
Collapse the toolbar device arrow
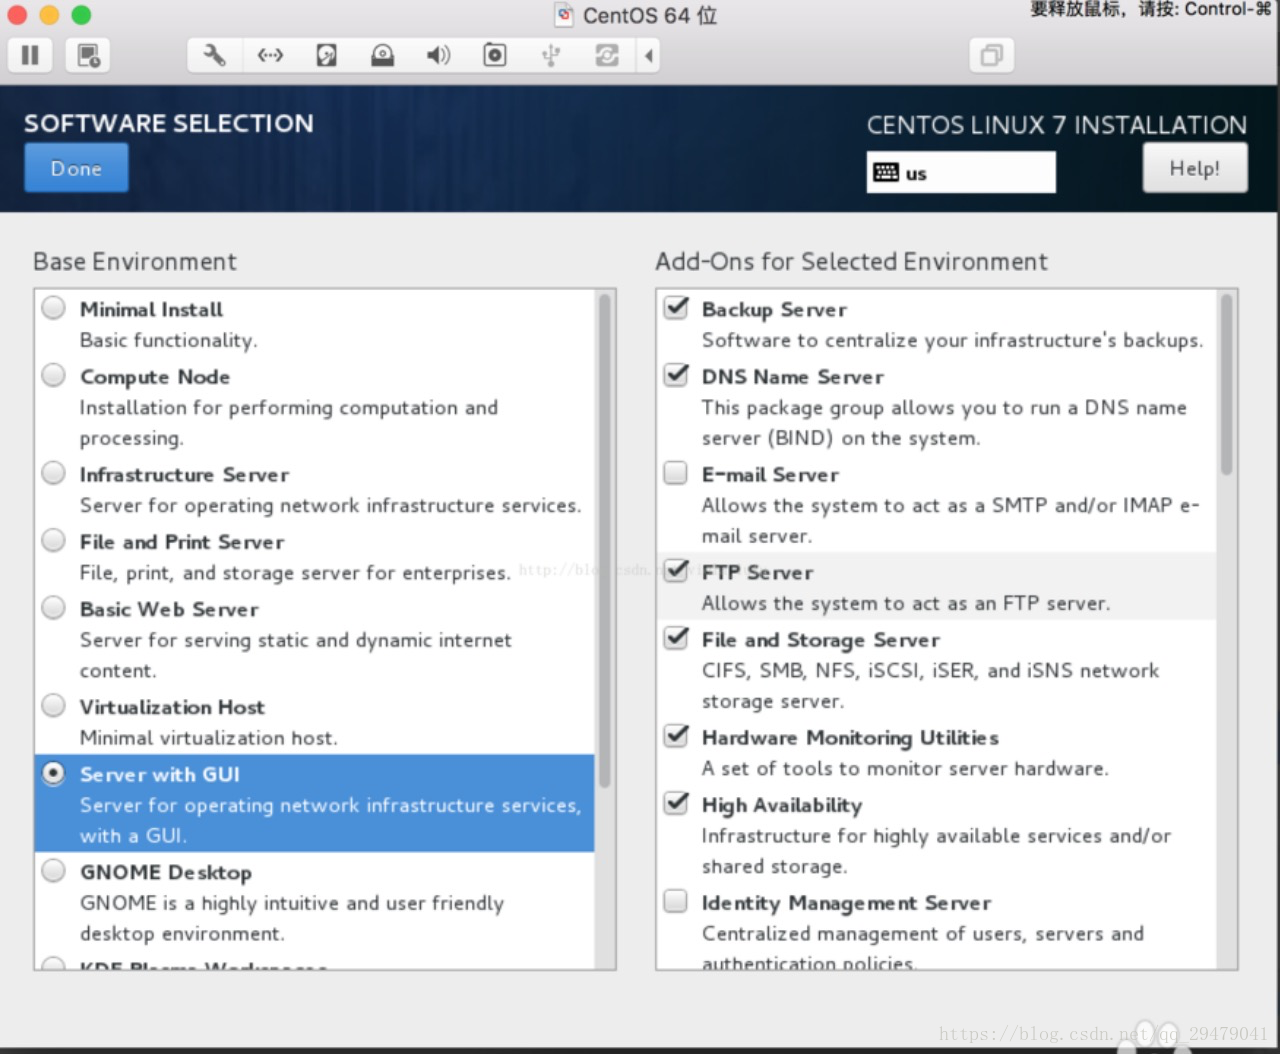click(649, 55)
